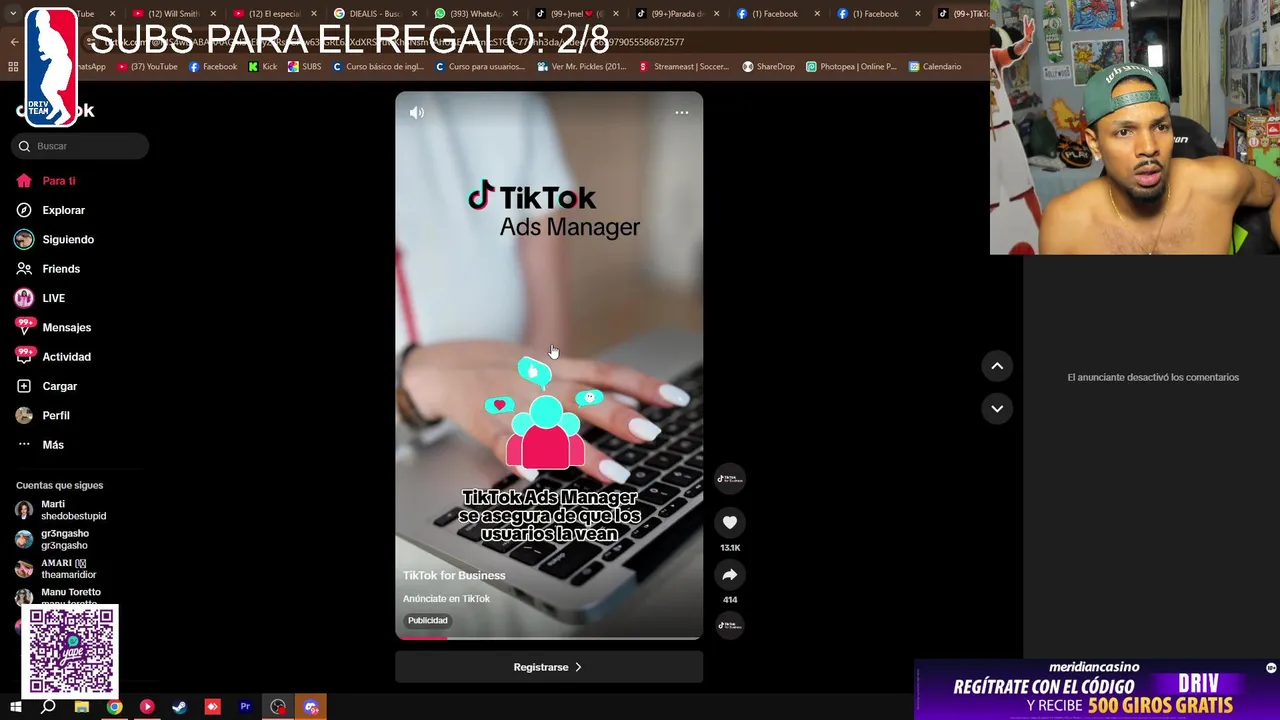Viewport: 1280px width, 720px height.
Task: Open Ver Mr. Pickles bookmark
Action: click(582, 67)
